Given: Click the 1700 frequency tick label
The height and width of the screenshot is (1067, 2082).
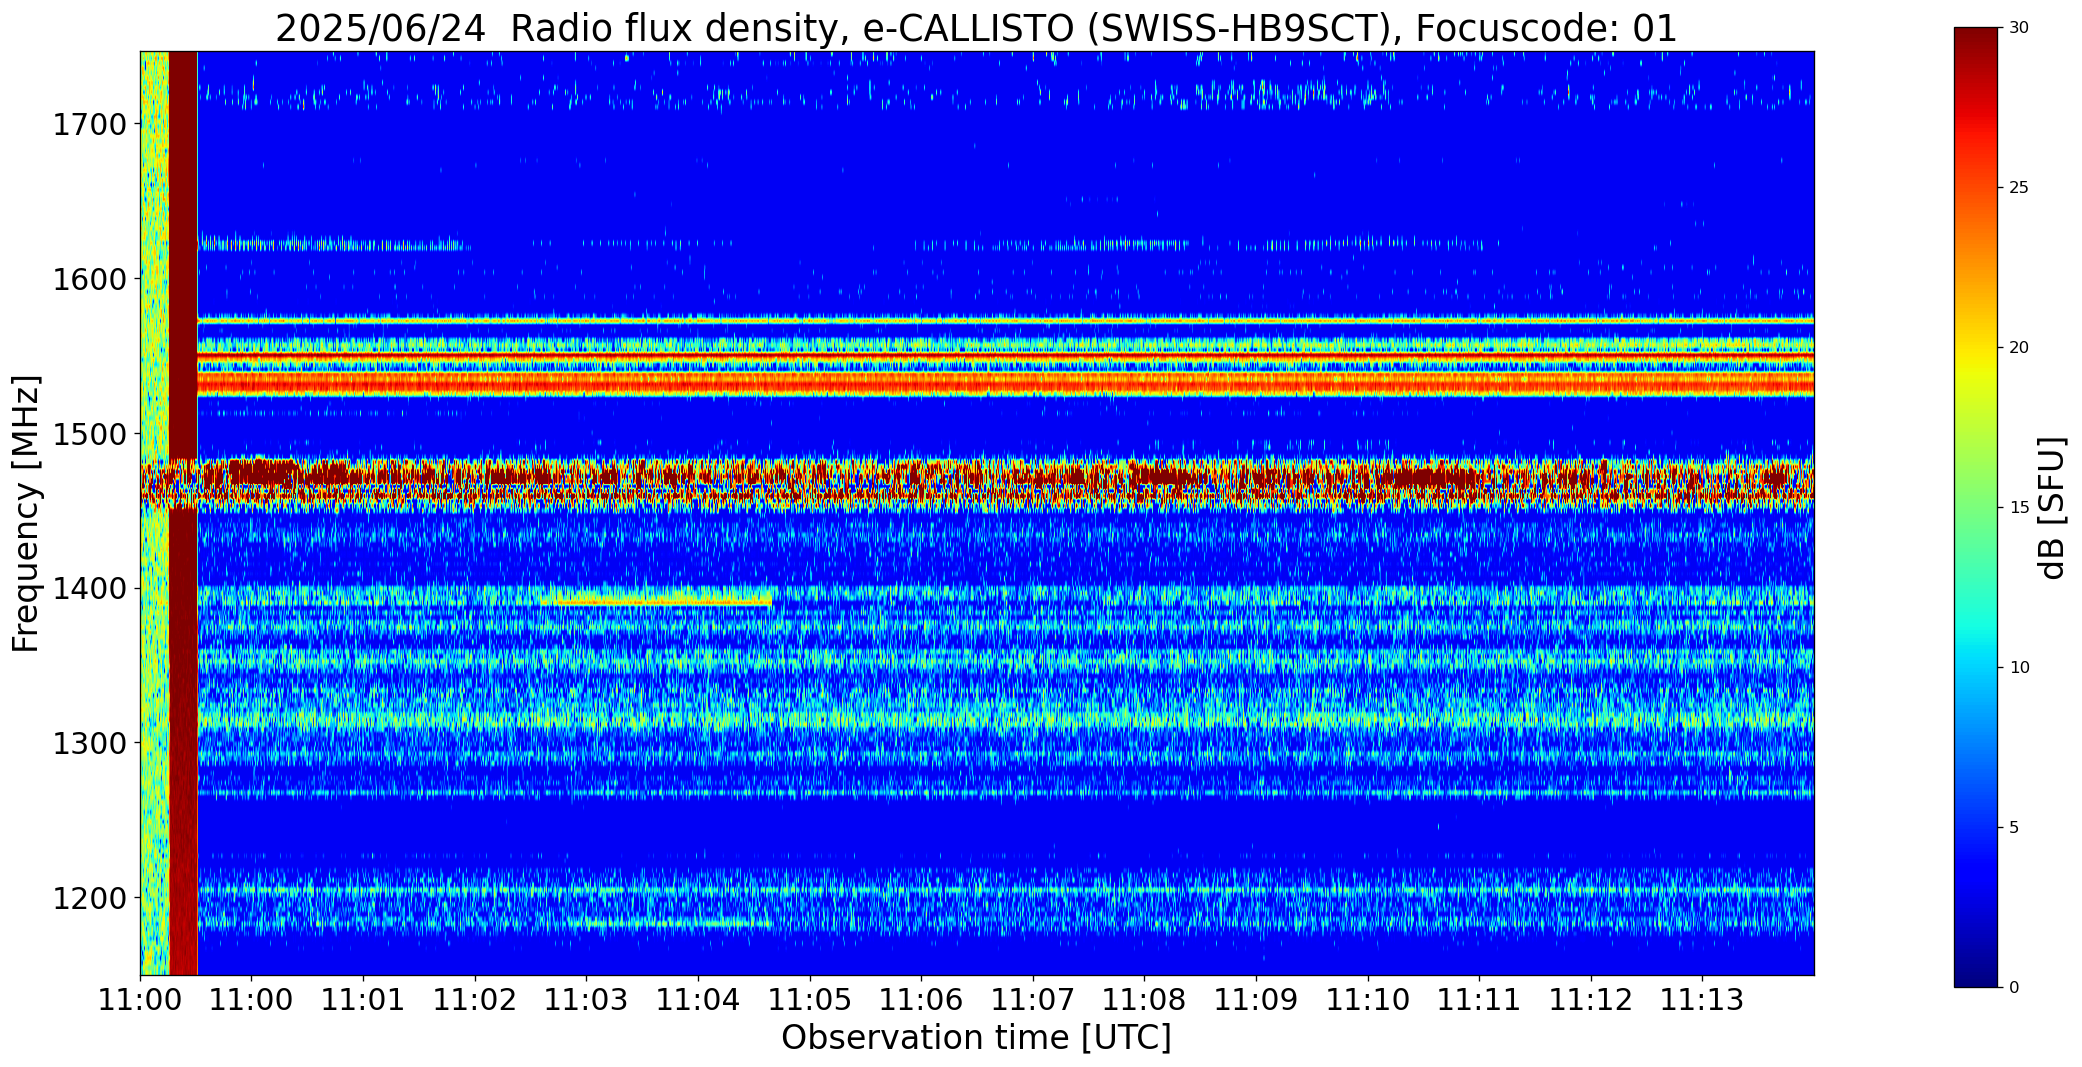Looking at the screenshot, I should click(89, 124).
